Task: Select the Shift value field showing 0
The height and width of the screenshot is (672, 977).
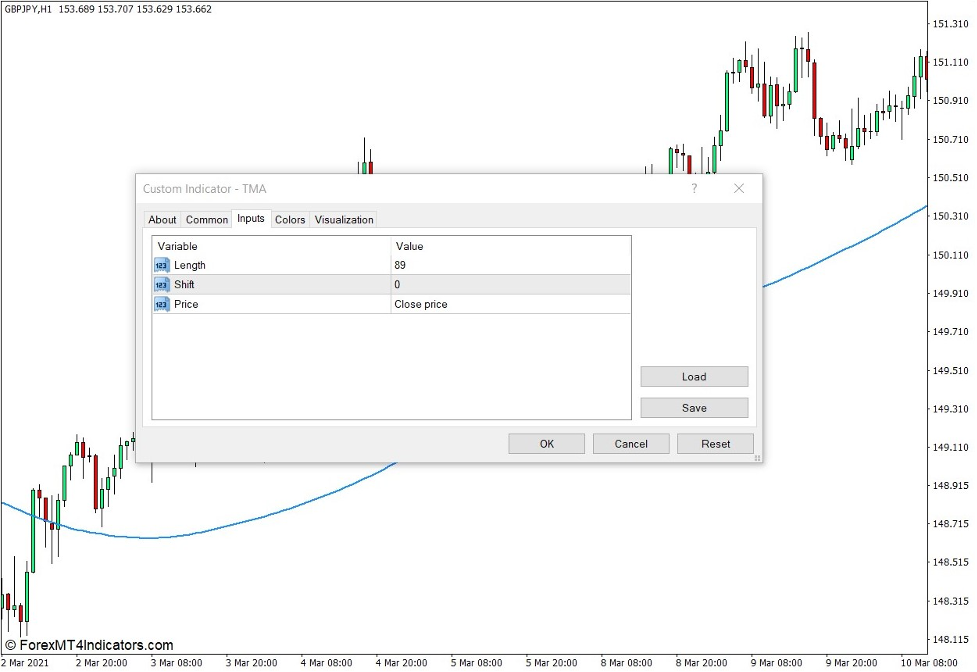Action: (x=510, y=285)
